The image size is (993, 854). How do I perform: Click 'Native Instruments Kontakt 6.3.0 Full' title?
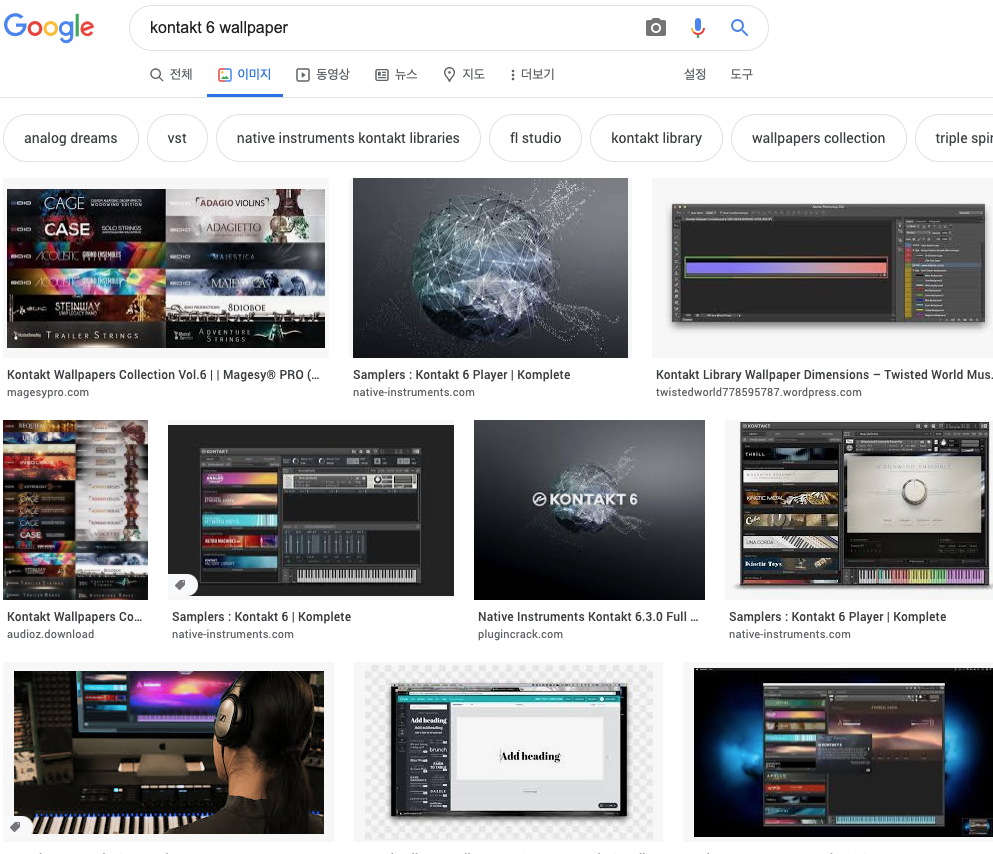(588, 617)
